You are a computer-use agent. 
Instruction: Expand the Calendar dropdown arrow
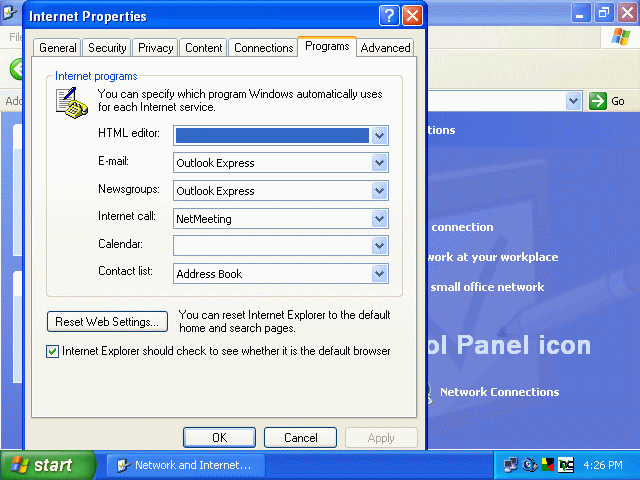380,246
